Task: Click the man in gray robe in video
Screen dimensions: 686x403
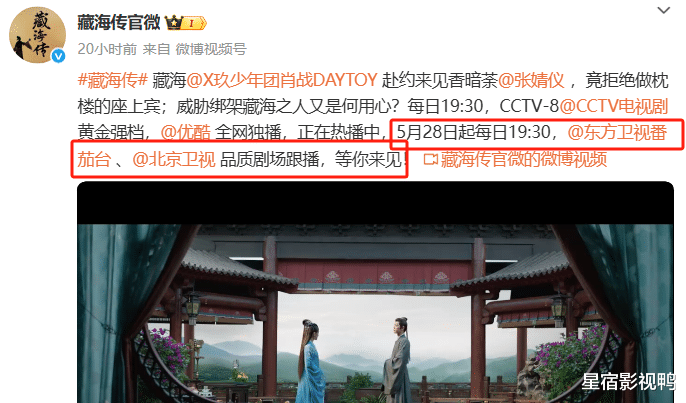Action: pos(397,361)
